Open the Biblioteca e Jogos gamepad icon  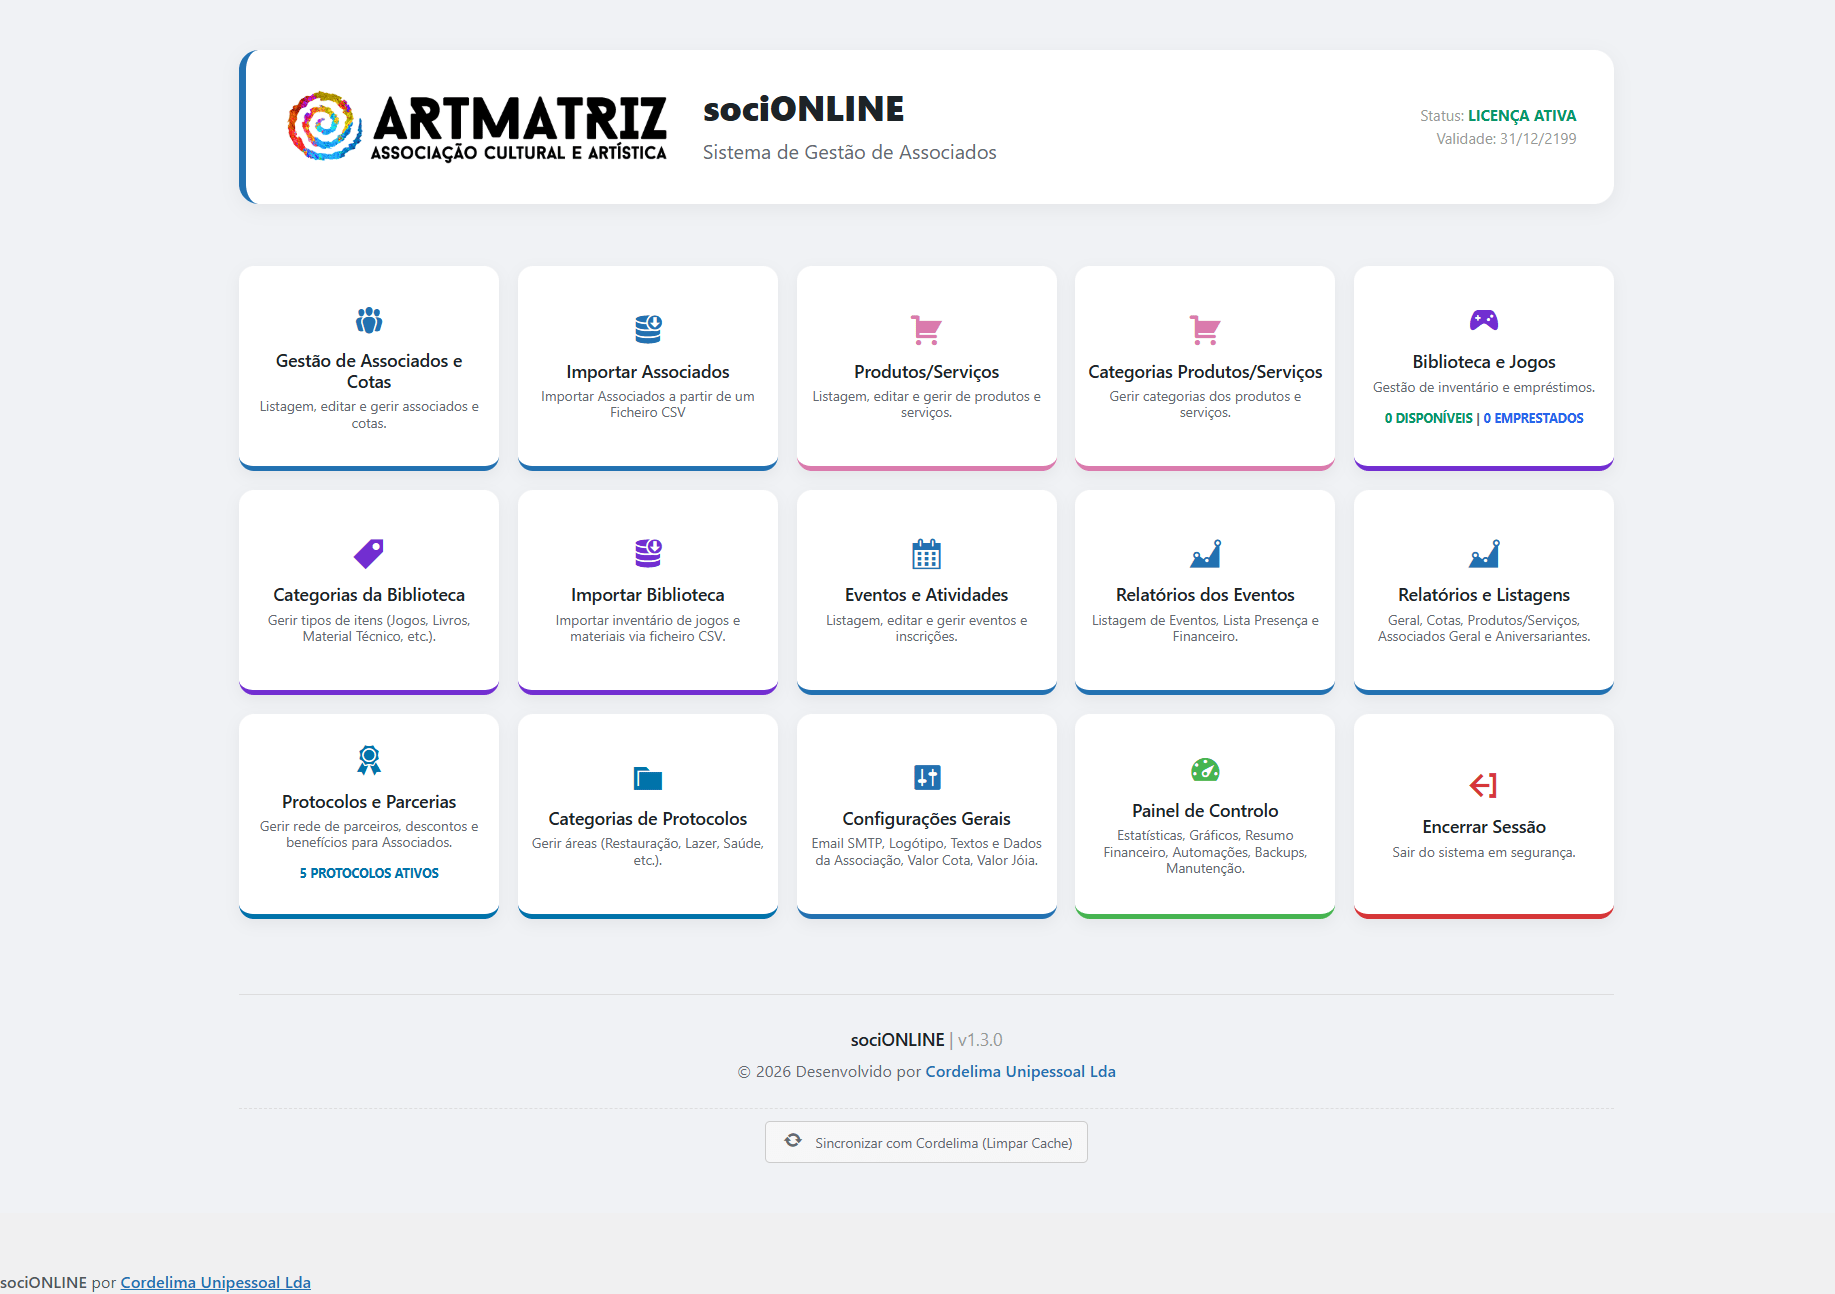1484,320
